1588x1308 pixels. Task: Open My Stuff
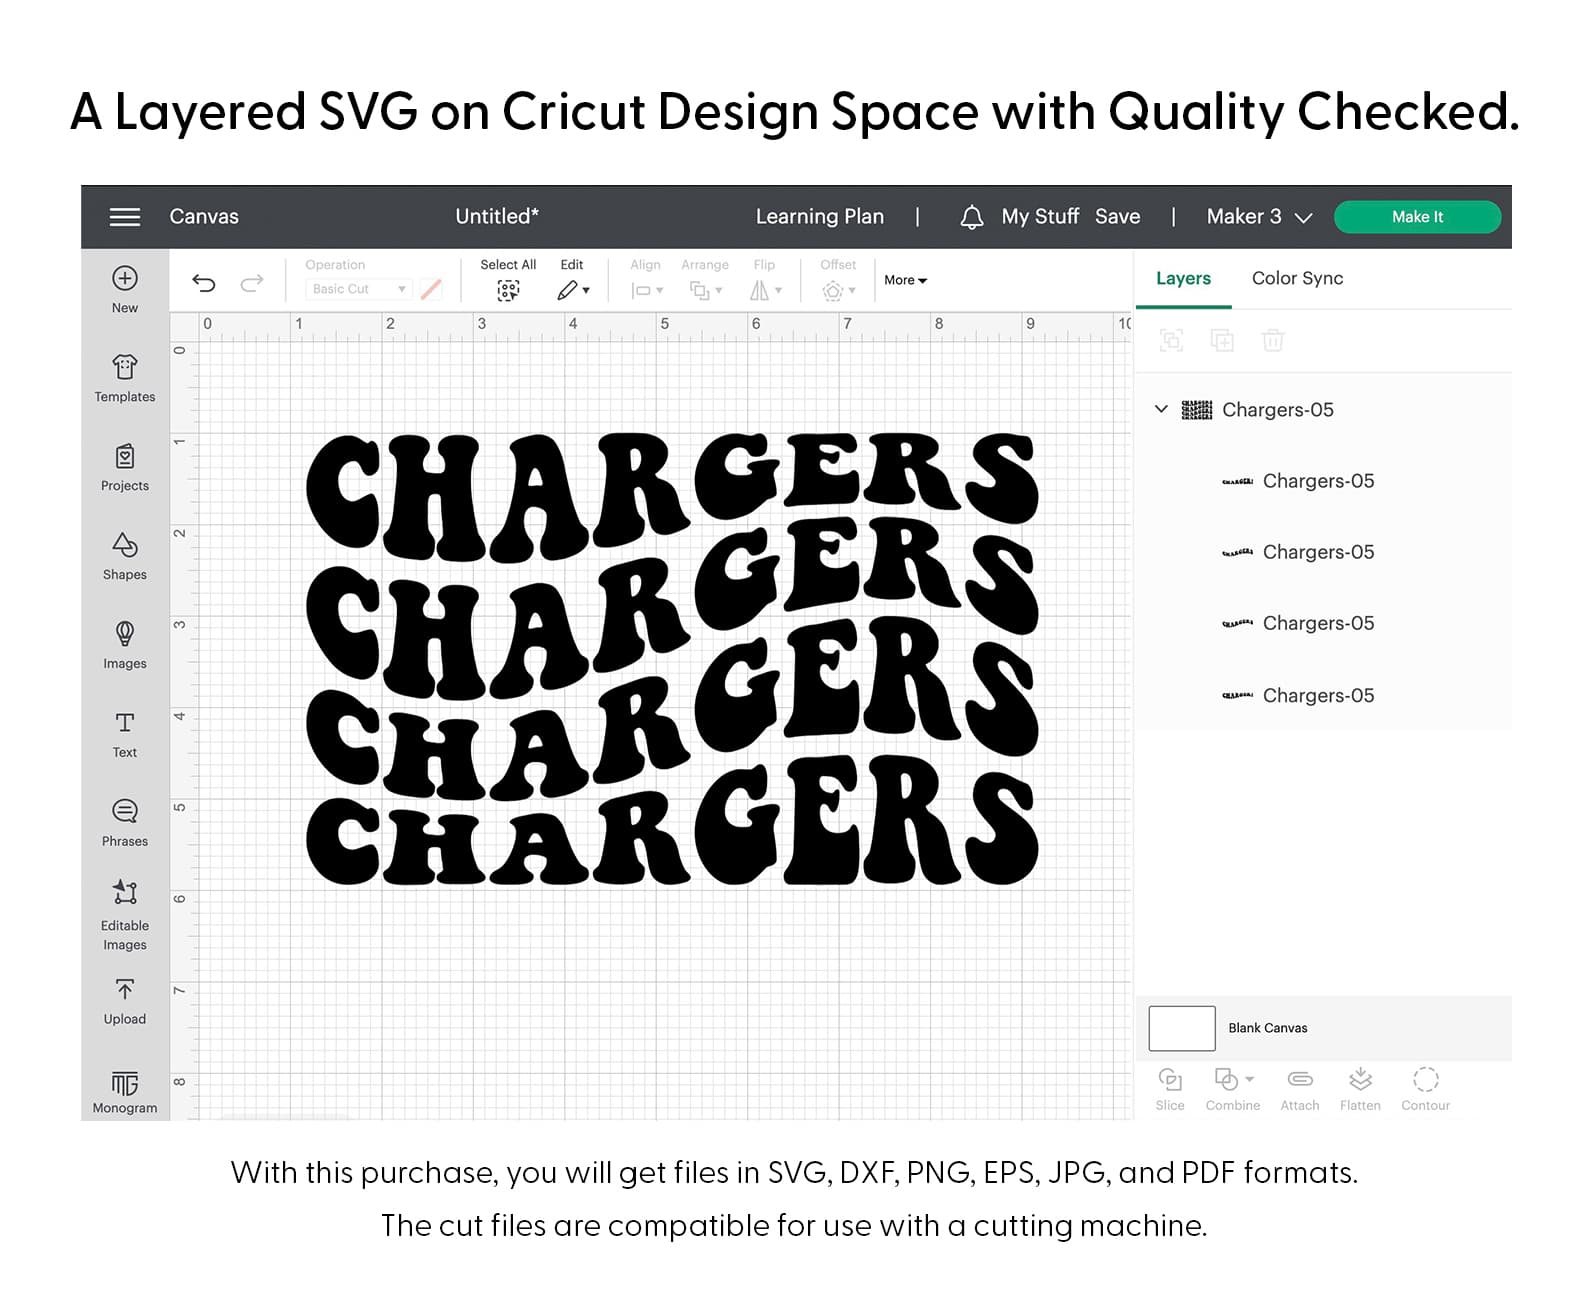[1040, 217]
